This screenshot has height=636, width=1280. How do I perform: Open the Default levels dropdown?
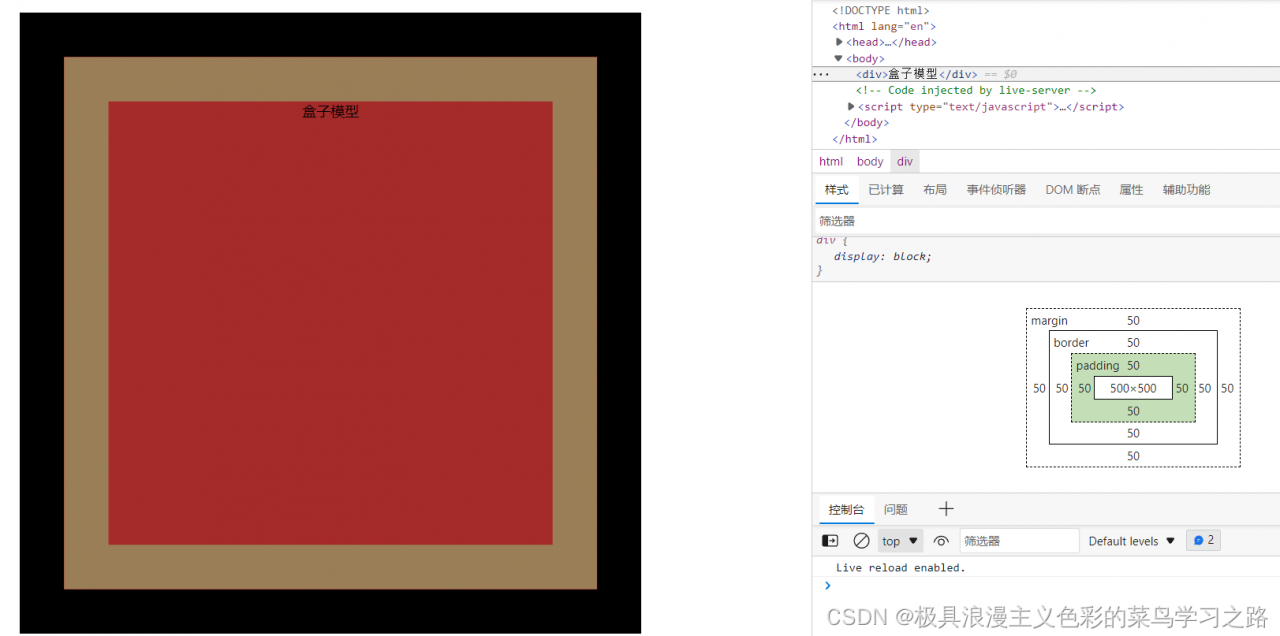click(x=1132, y=541)
